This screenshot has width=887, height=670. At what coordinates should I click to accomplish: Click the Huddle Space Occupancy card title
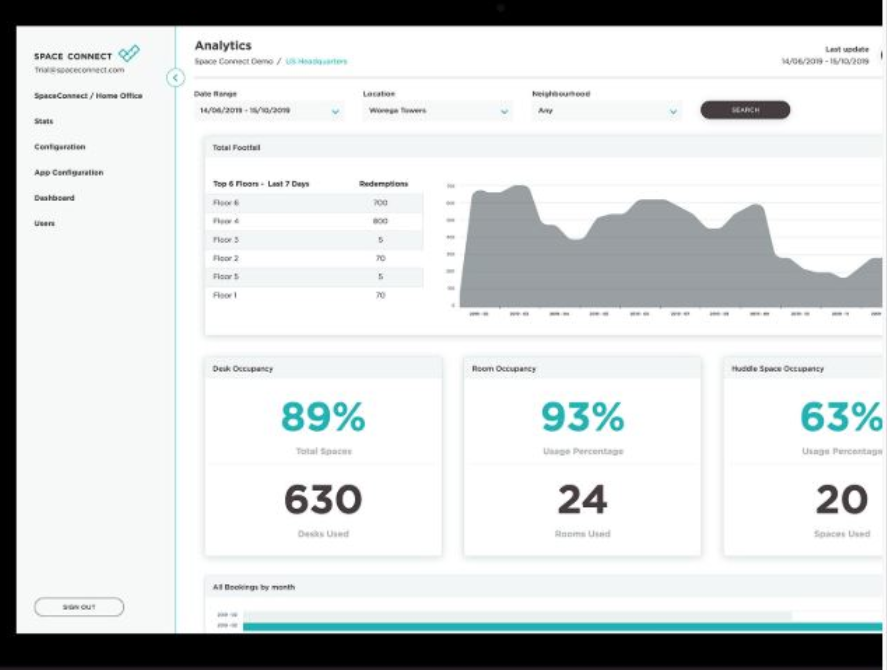pyautogui.click(x=777, y=368)
